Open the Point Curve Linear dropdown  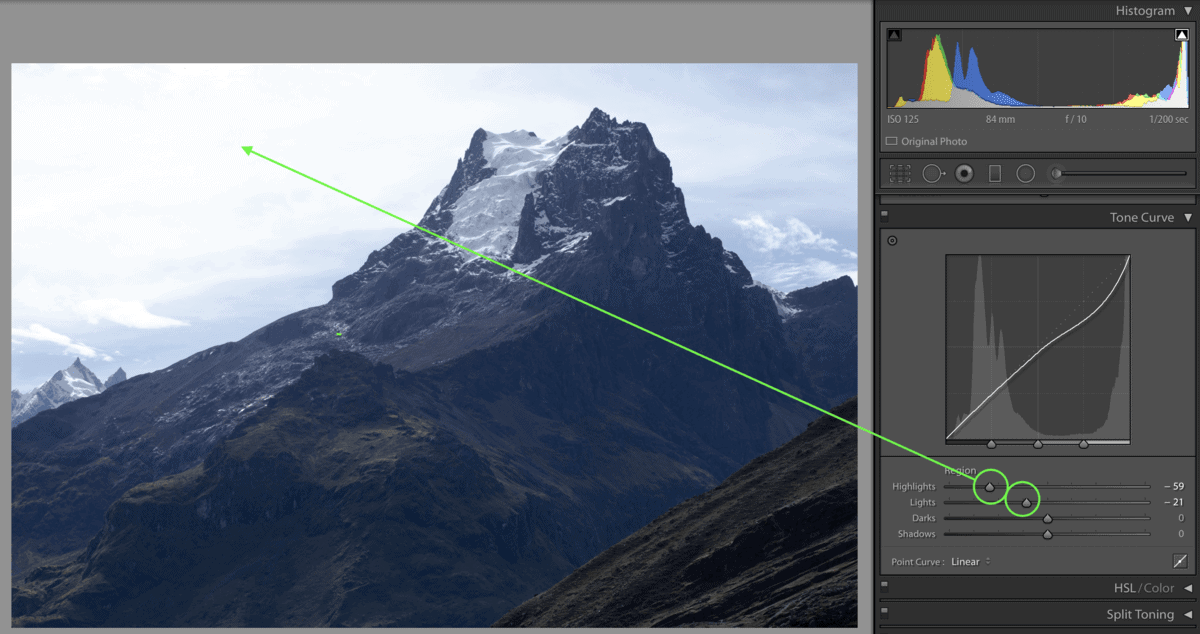pos(970,562)
